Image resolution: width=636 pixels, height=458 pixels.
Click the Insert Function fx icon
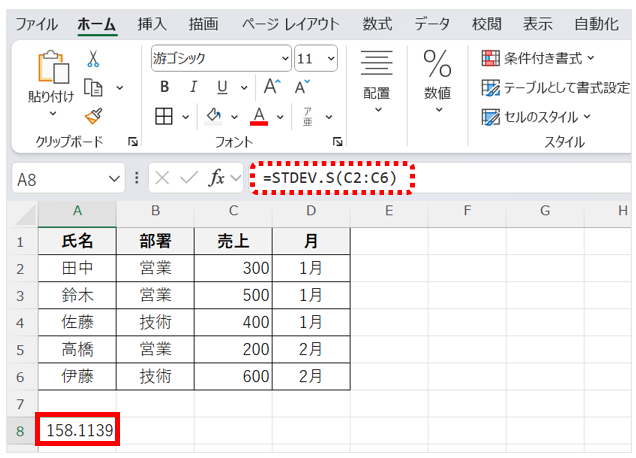point(216,178)
